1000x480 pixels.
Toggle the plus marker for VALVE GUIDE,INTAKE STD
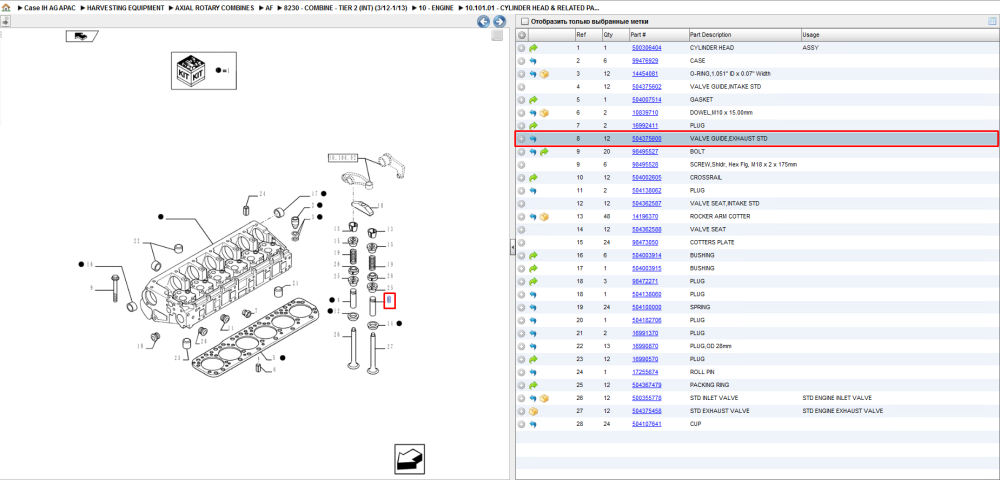tap(522, 87)
